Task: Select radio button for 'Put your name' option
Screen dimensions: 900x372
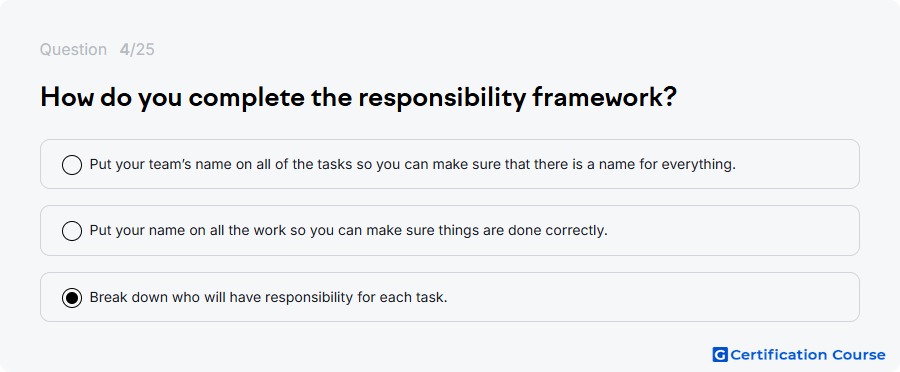Action: tap(72, 231)
